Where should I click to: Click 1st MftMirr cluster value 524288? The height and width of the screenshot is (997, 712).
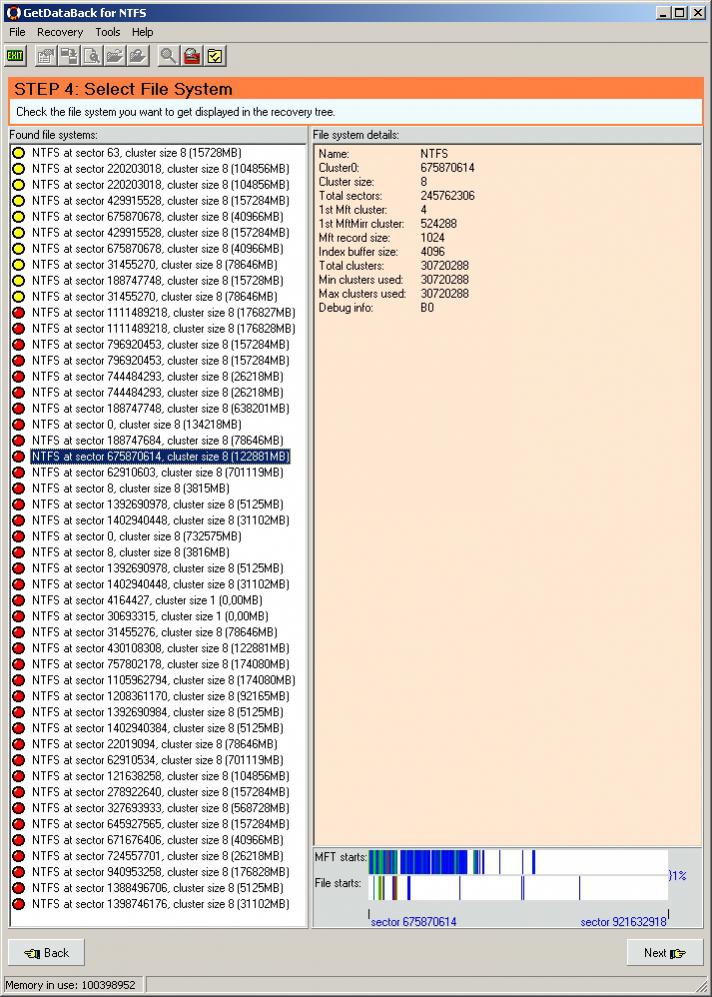[x=439, y=224]
